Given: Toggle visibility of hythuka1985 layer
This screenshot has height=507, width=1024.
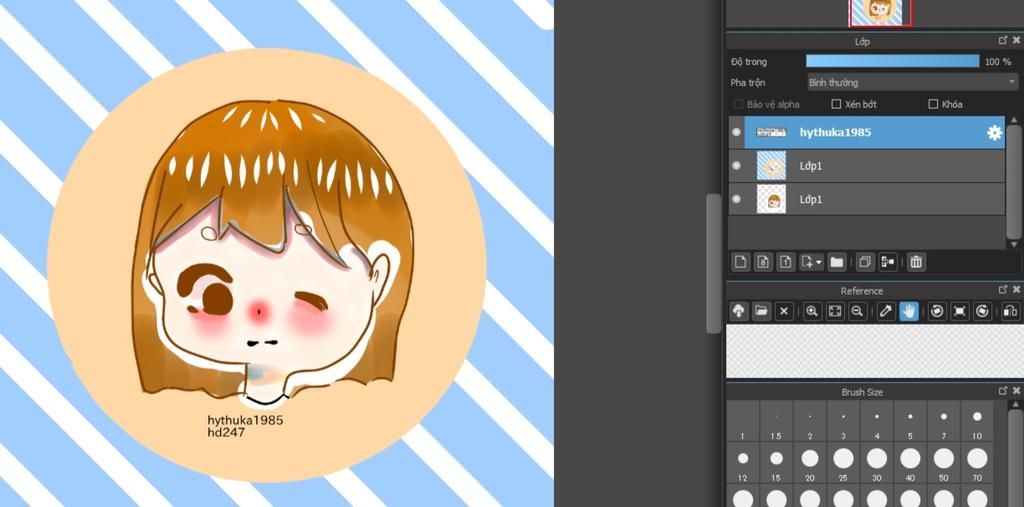Looking at the screenshot, I should click(737, 132).
